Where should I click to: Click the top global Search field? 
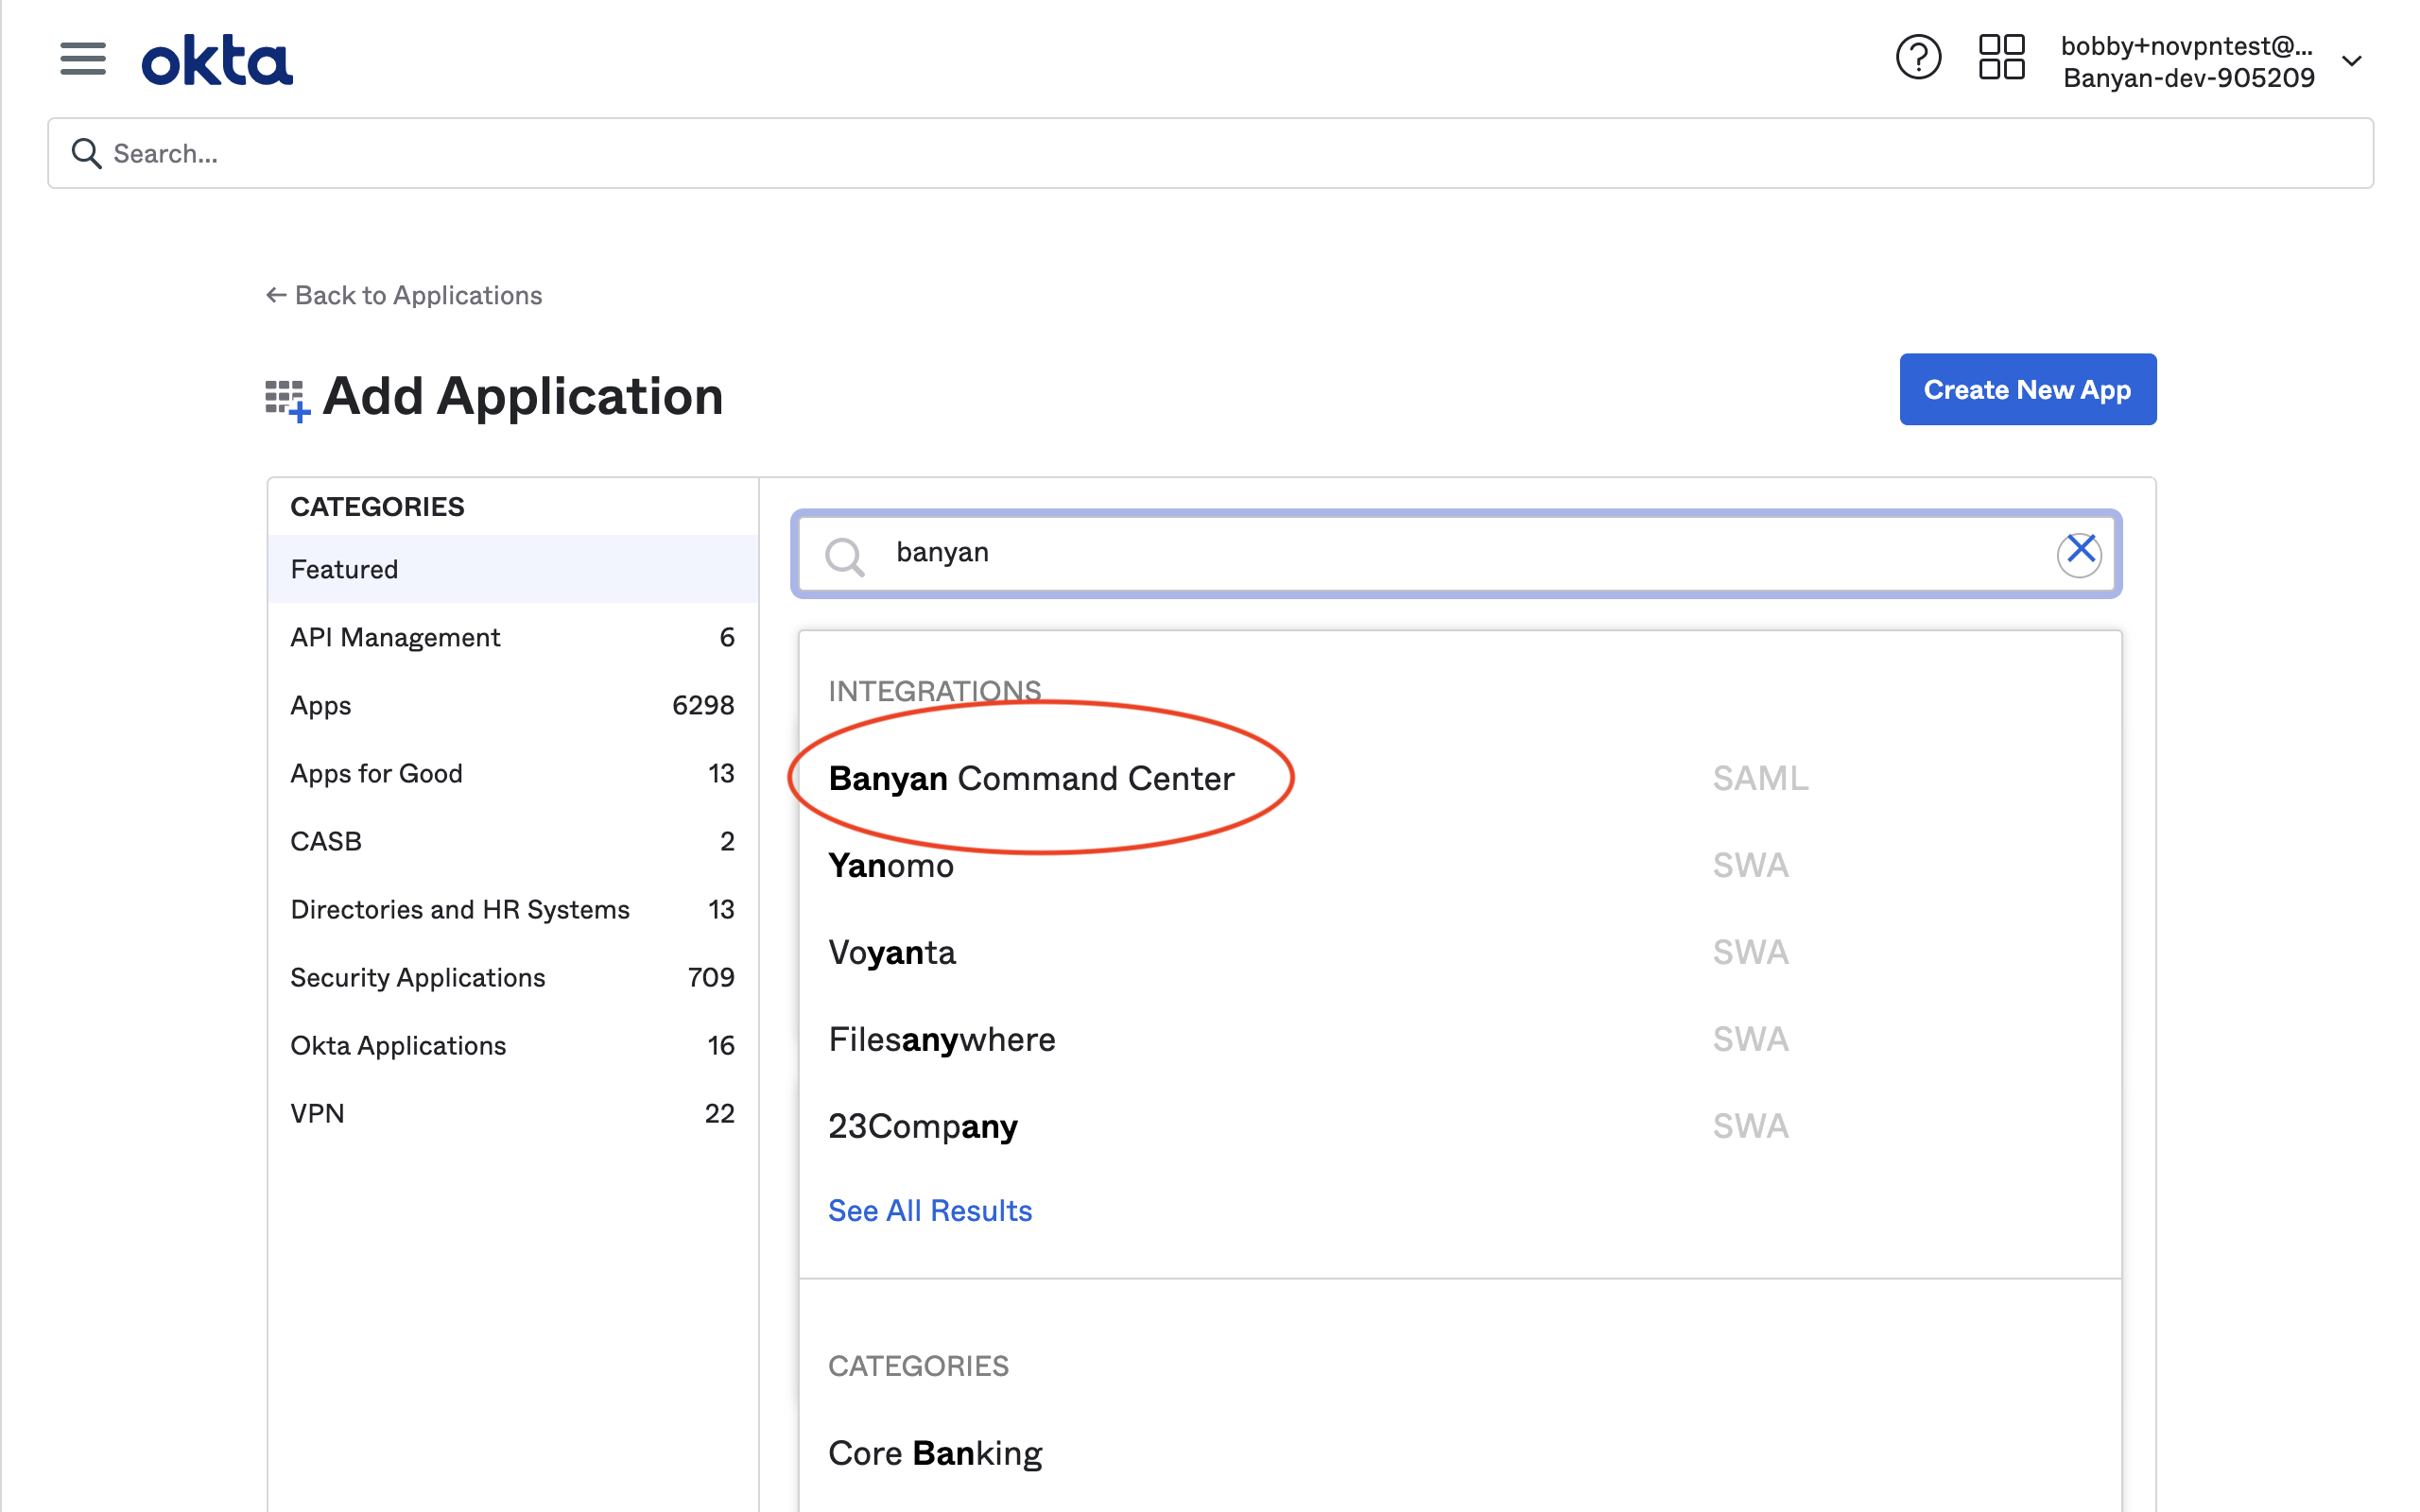point(1210,153)
